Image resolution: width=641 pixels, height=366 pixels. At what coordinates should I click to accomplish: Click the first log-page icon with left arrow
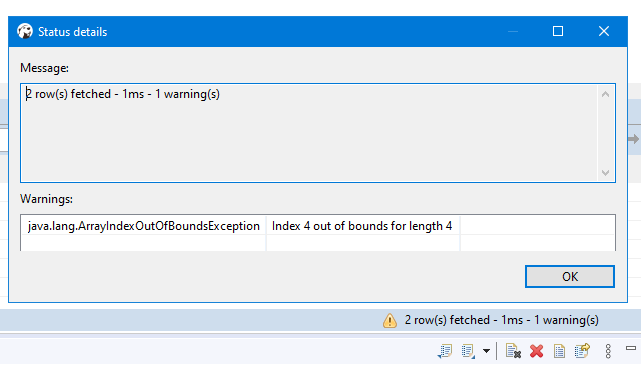point(445,351)
